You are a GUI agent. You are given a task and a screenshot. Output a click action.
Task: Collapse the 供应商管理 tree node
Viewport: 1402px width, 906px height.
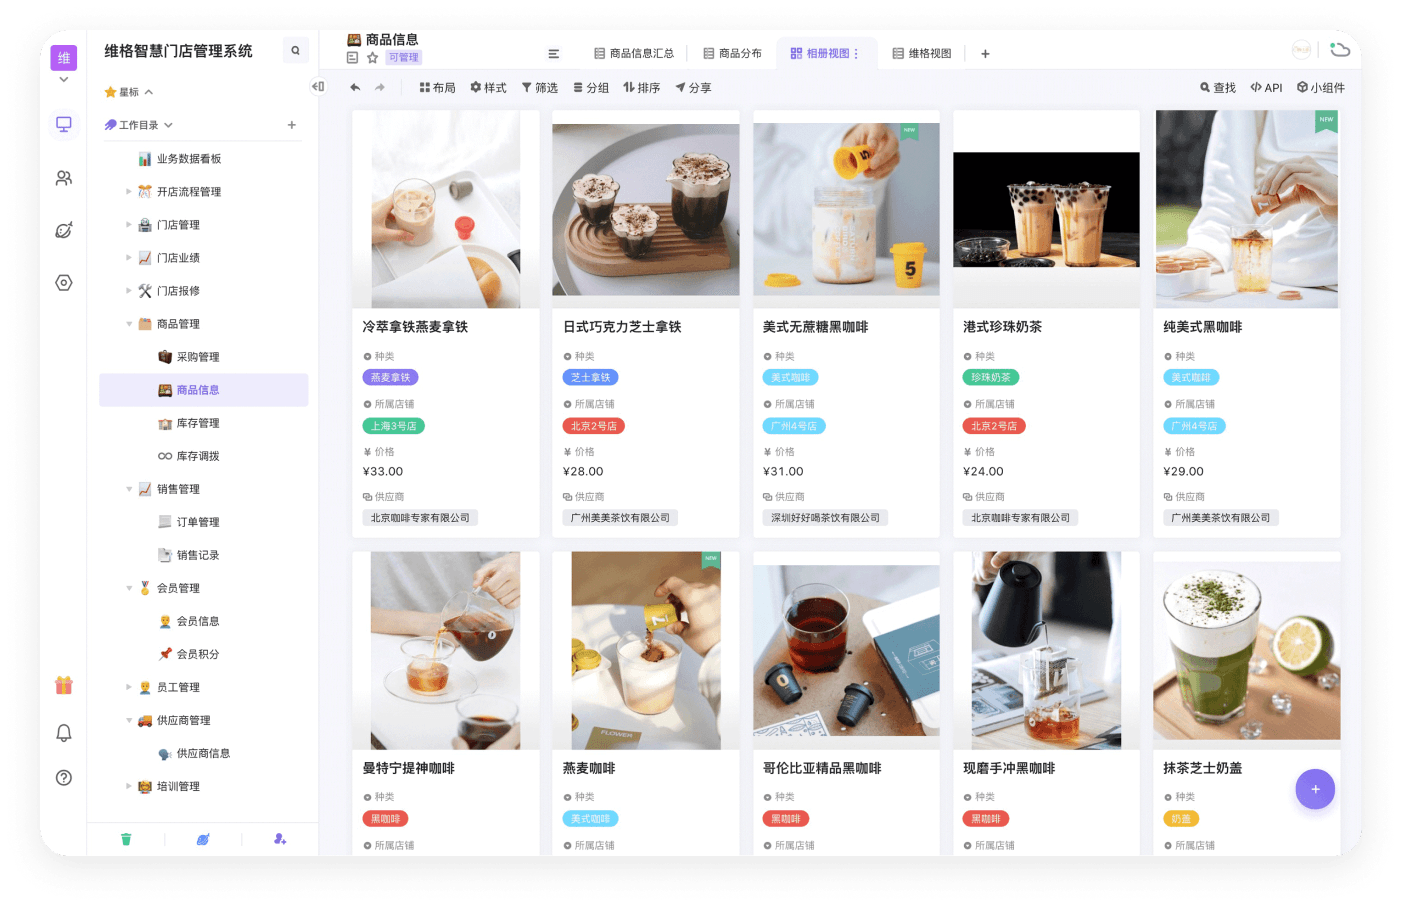129,719
